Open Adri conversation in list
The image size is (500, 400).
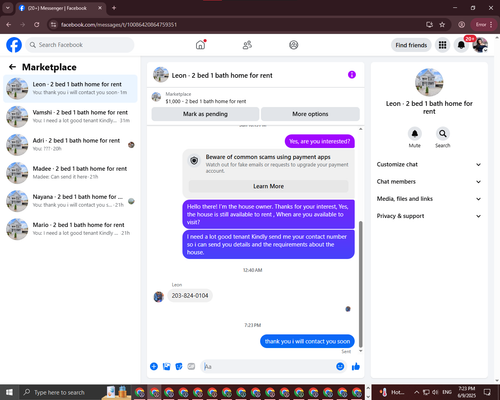click(70, 145)
